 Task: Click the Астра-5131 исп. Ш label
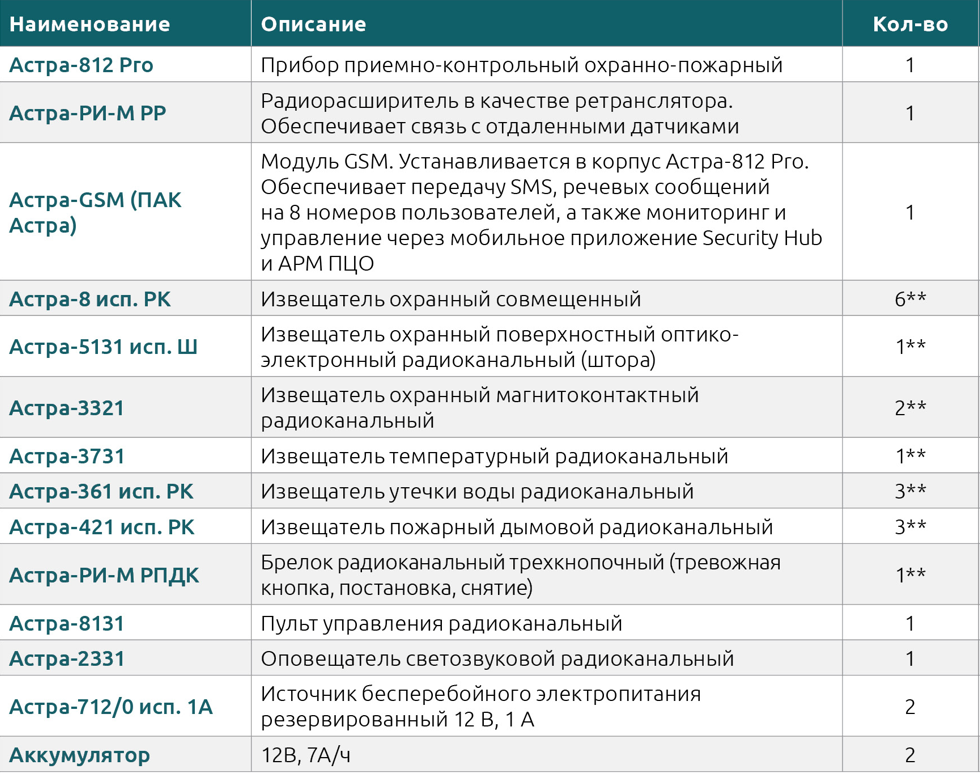click(x=85, y=345)
